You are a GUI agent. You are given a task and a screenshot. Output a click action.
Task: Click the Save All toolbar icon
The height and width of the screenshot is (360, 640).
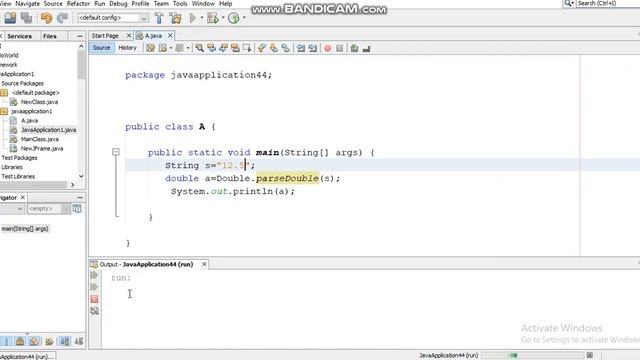click(27, 18)
